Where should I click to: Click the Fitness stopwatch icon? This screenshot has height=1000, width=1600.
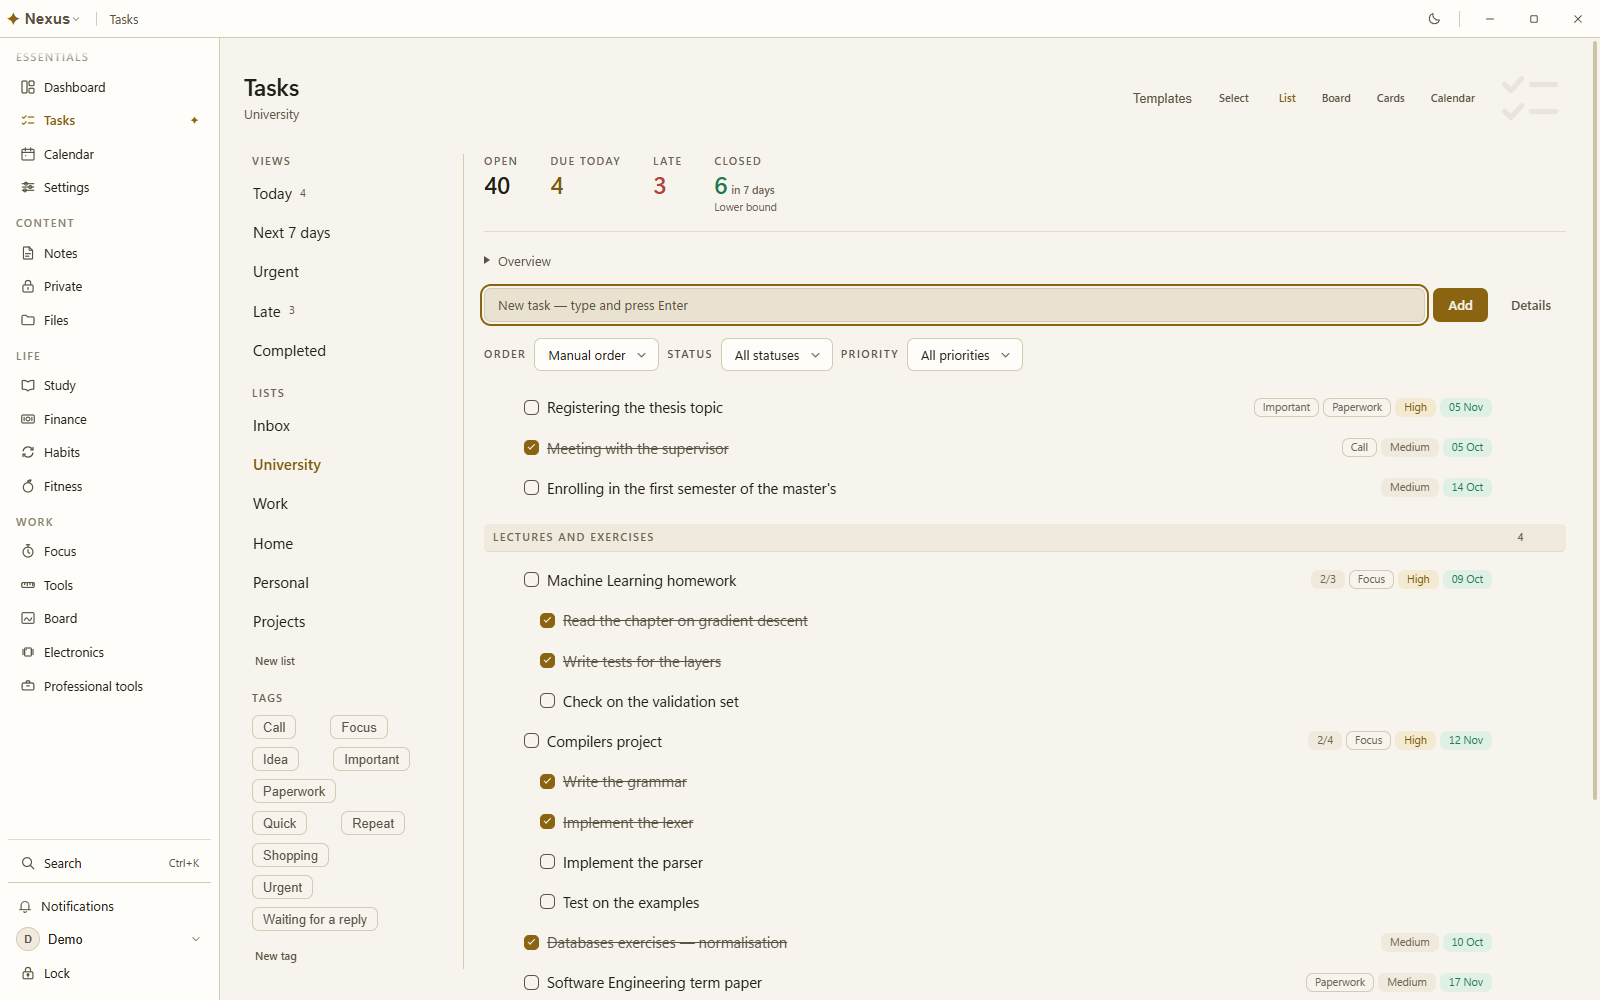(x=28, y=486)
